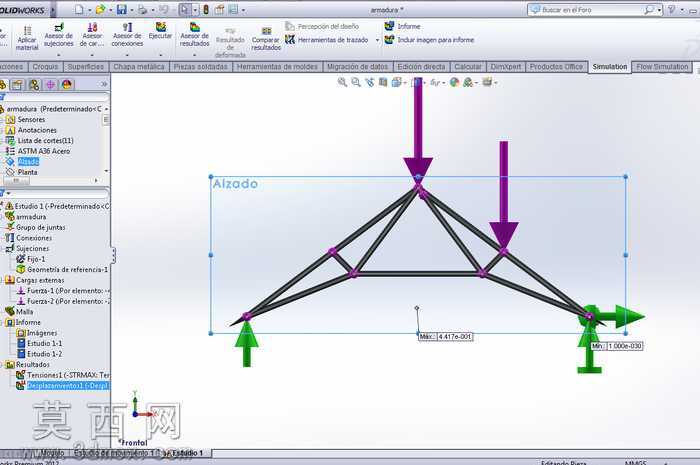Click the Previous View icon
The height and width of the screenshot is (465, 700).
pos(369,82)
